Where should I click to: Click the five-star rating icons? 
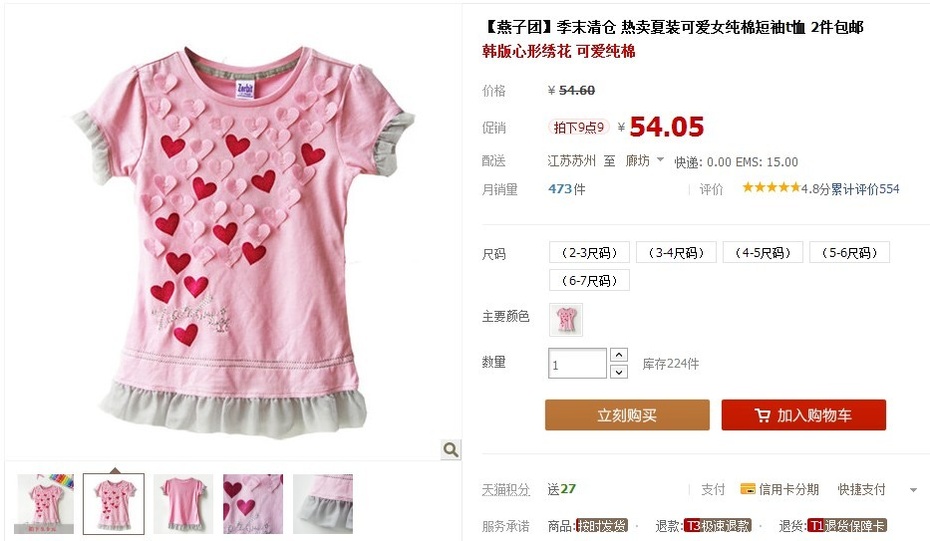pyautogui.click(x=771, y=188)
